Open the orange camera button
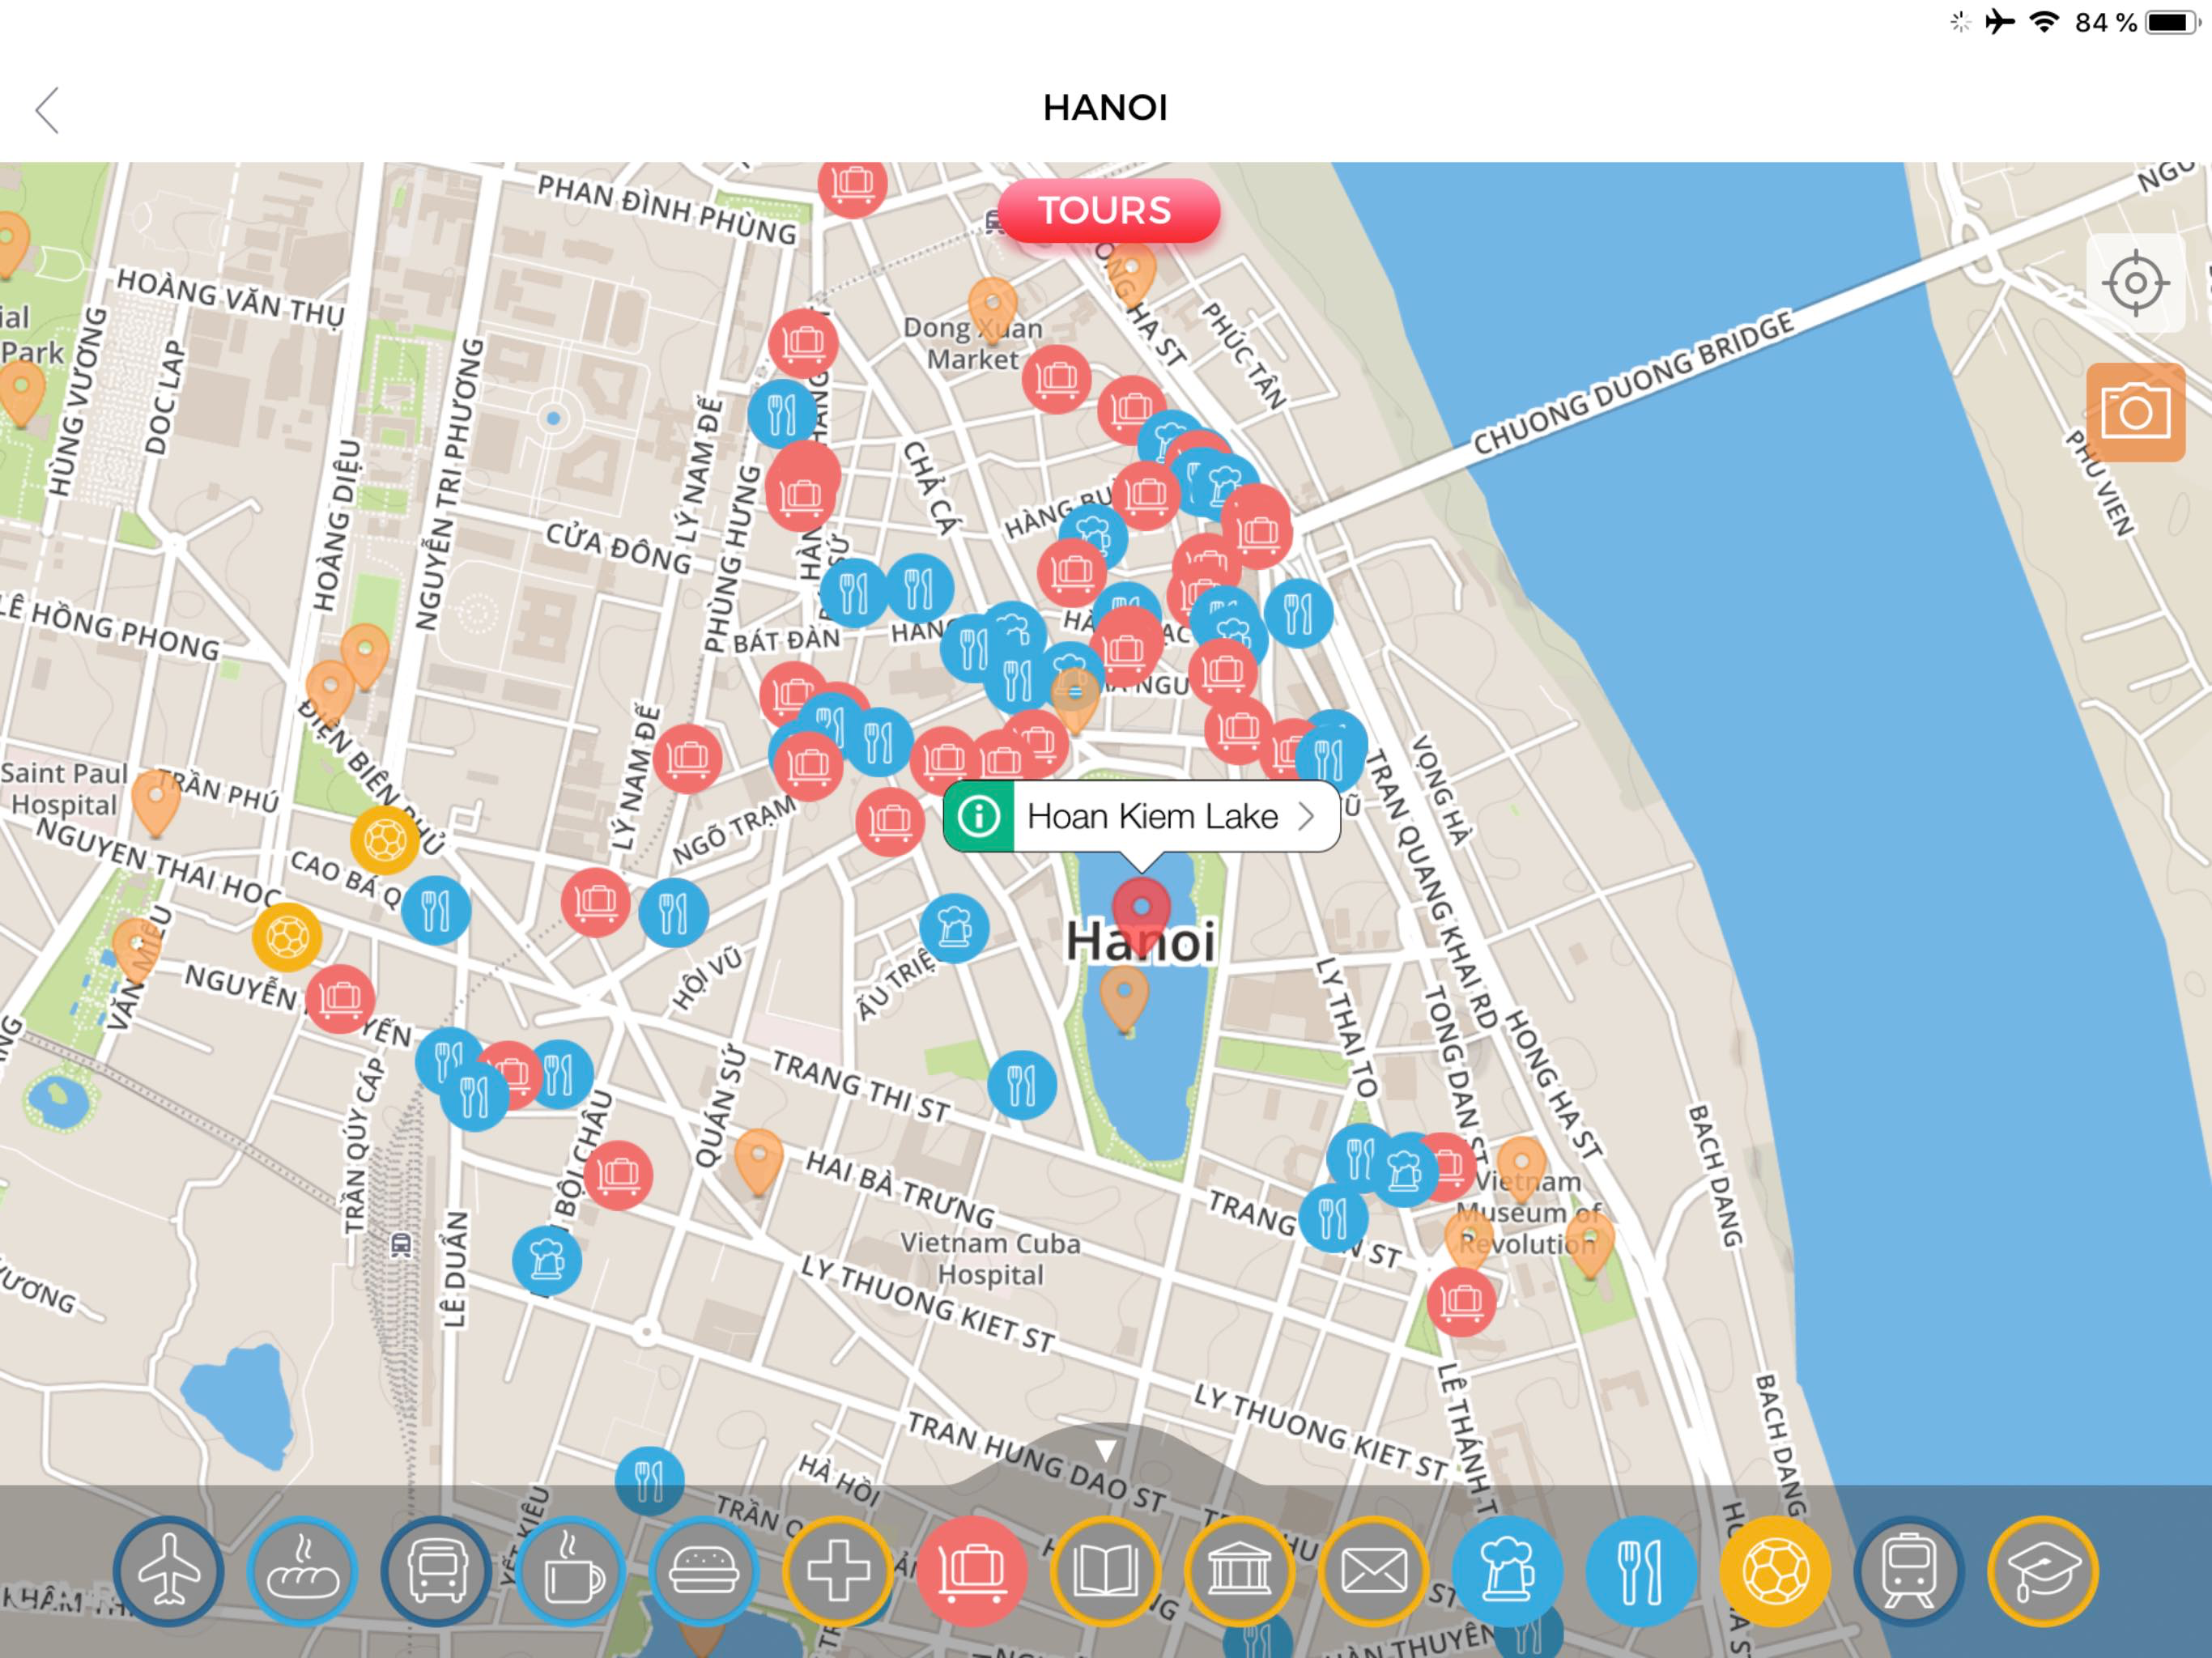Viewport: 2212px width, 1658px height. coord(2135,412)
